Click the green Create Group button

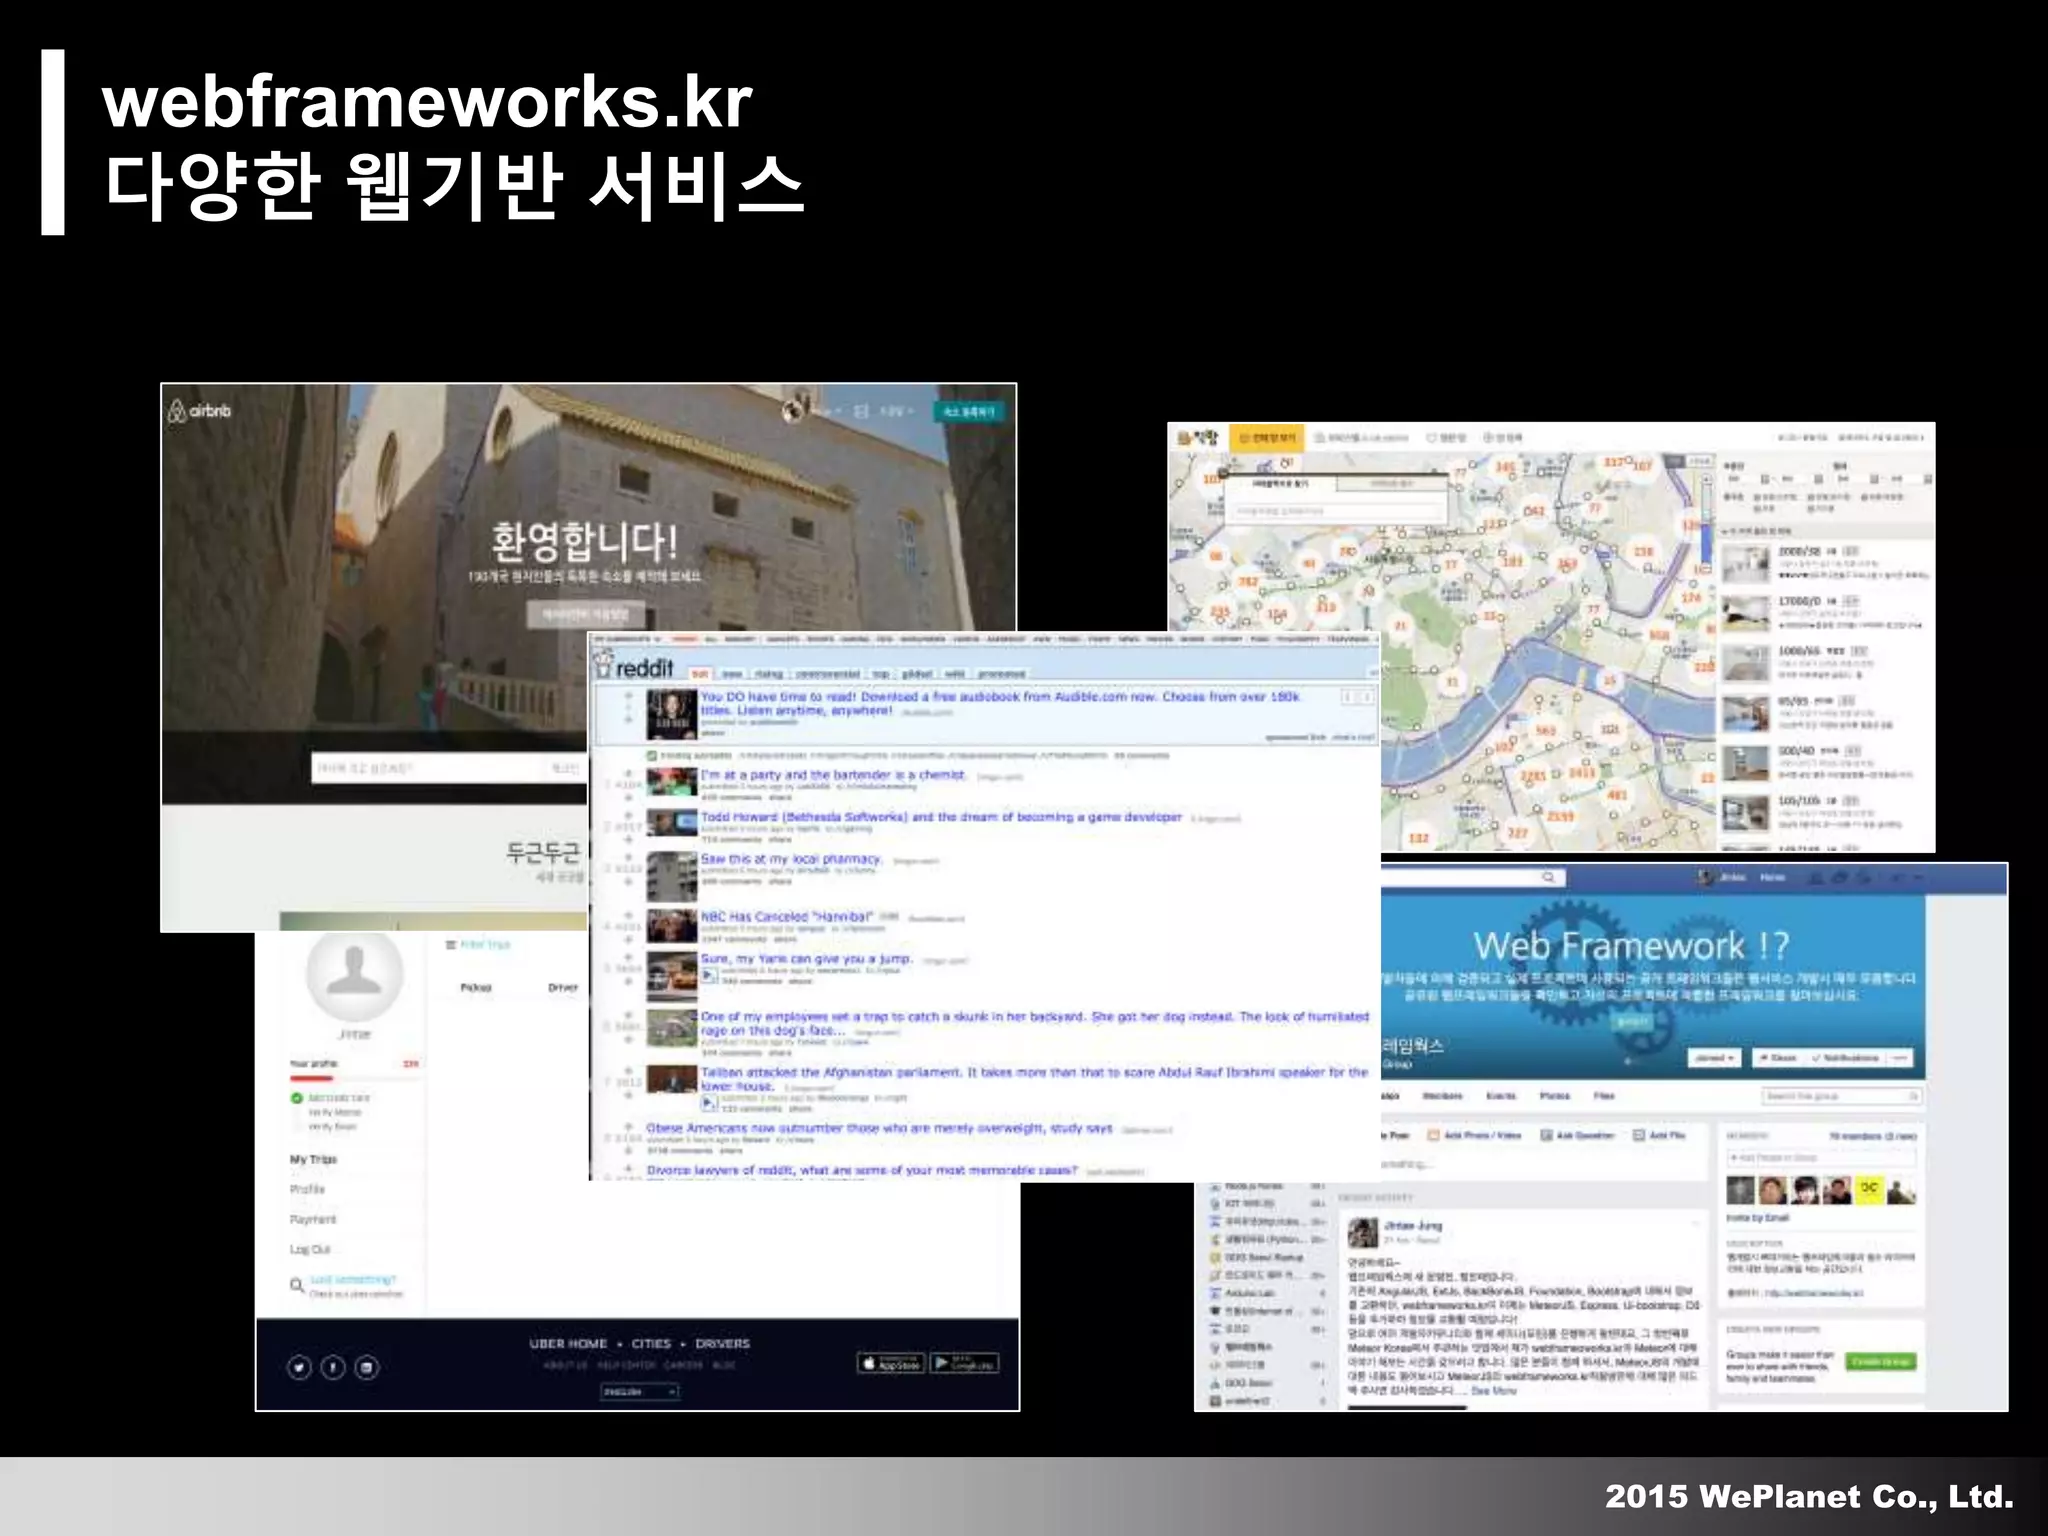pos(1880,1361)
